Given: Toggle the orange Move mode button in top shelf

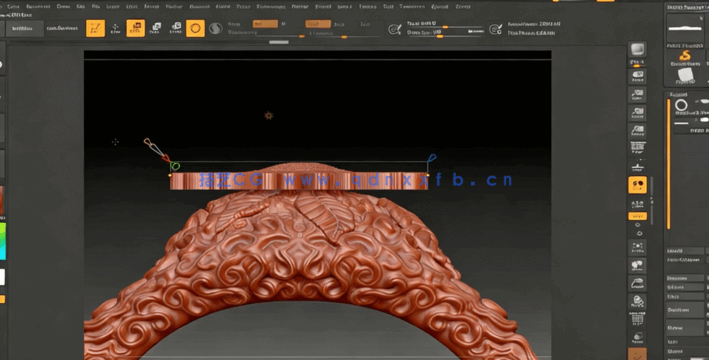Looking at the screenshot, I should (x=136, y=28).
